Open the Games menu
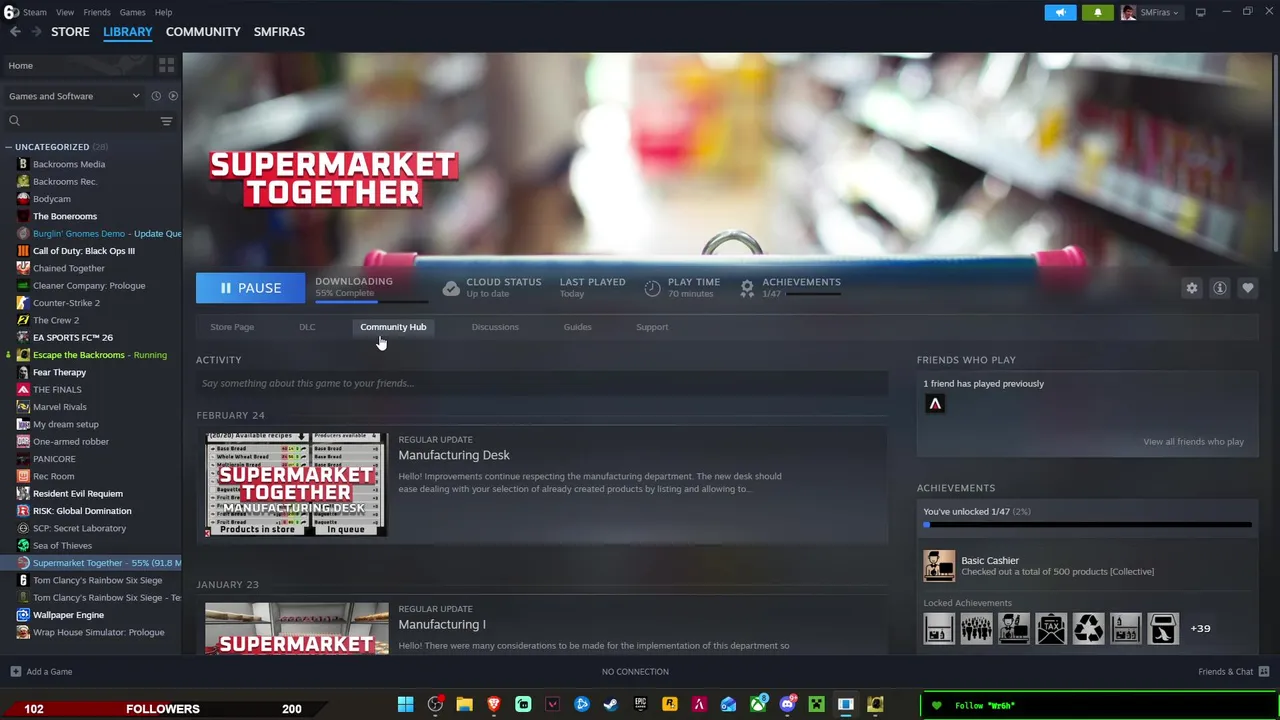This screenshot has height=720, width=1280. pyautogui.click(x=132, y=12)
